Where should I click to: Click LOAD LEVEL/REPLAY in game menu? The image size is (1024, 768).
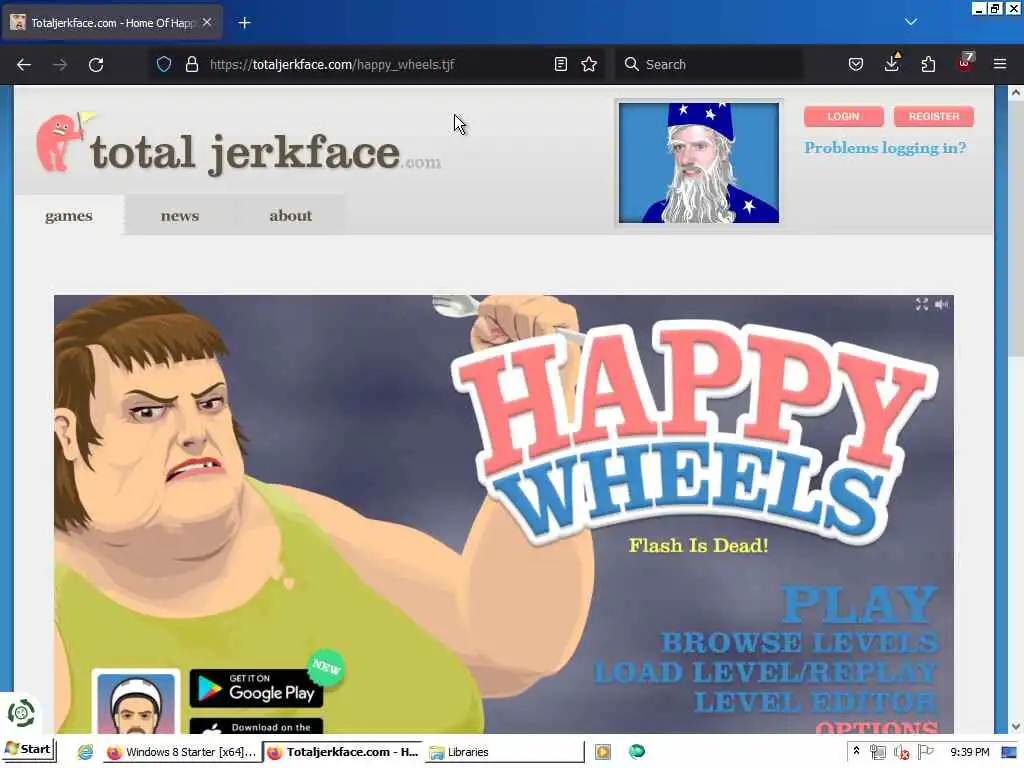[765, 673]
